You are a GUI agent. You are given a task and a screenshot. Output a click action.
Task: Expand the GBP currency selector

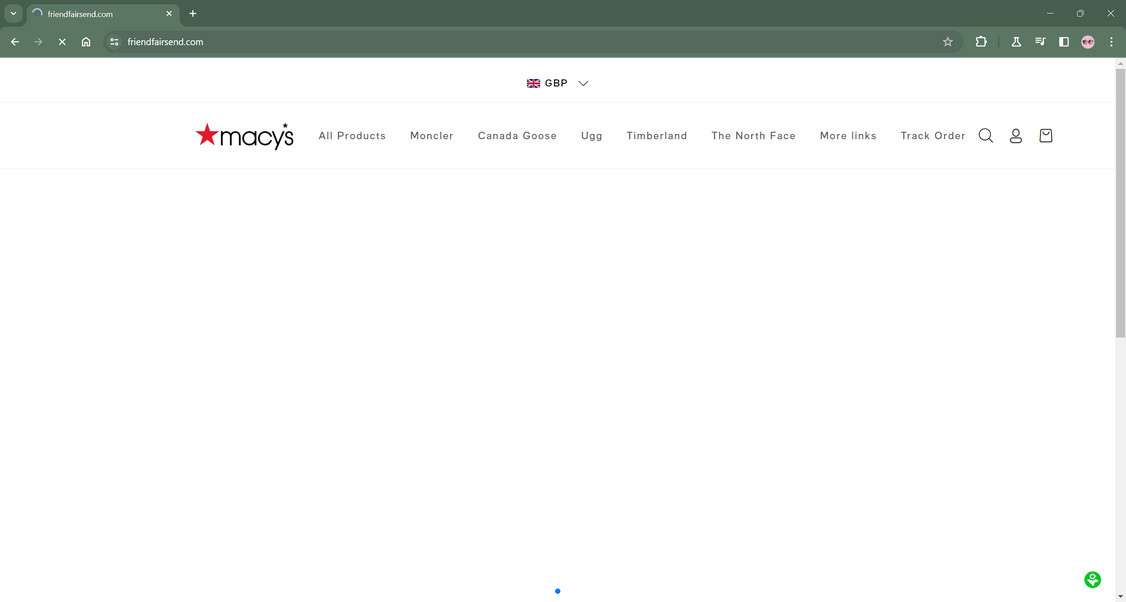pos(557,83)
